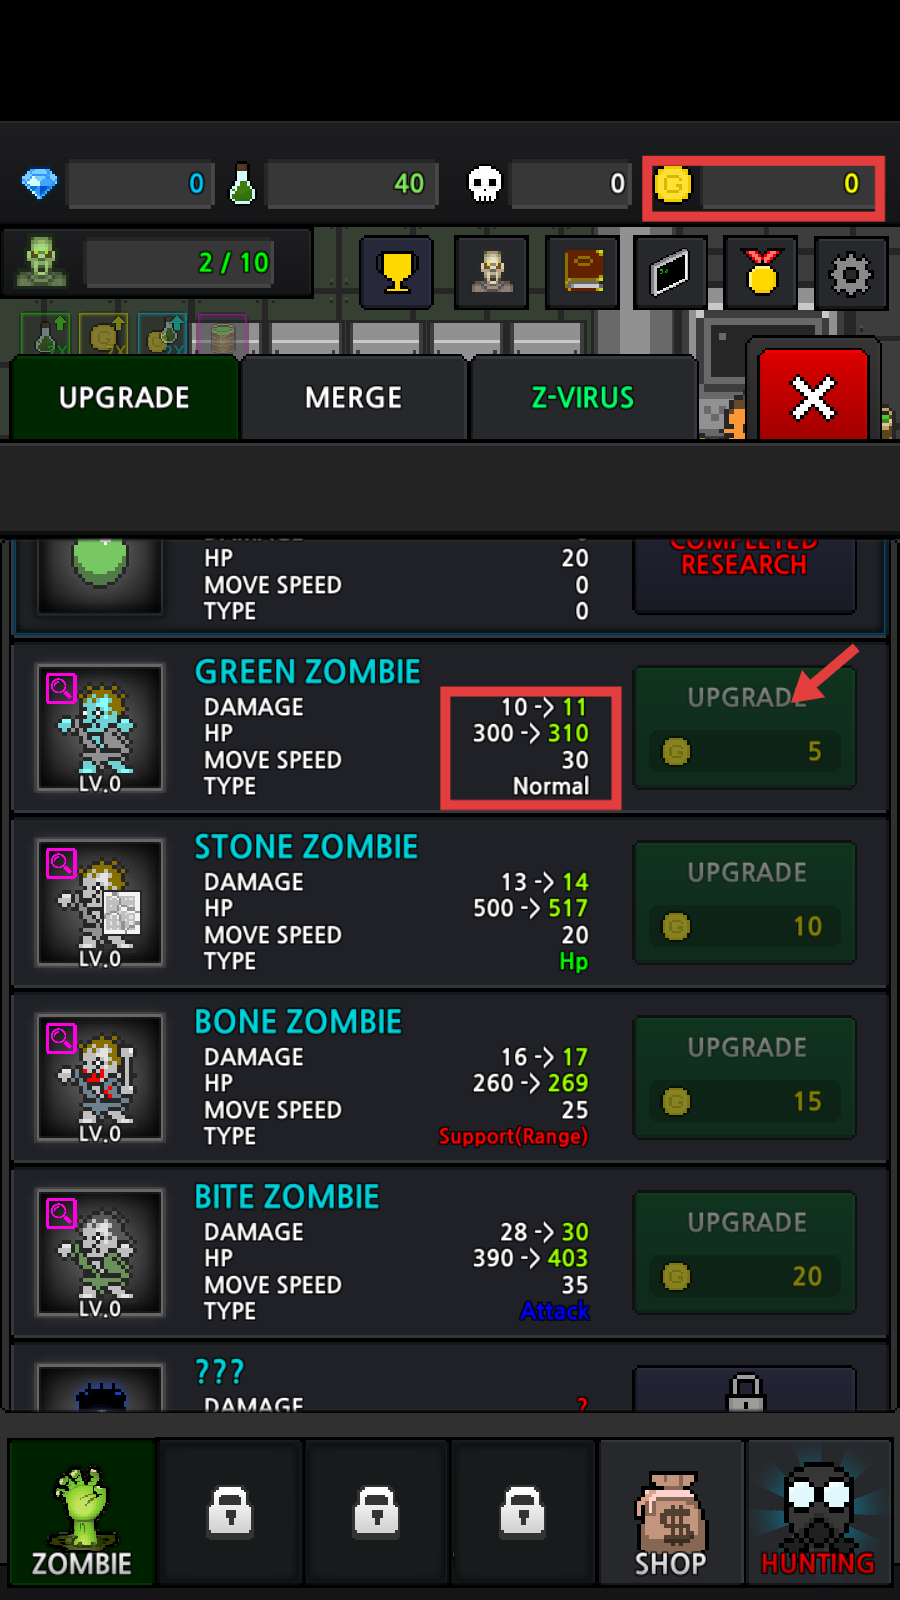
Task: Inspect Stone Zombie with magnifier icon
Action: coord(61,863)
